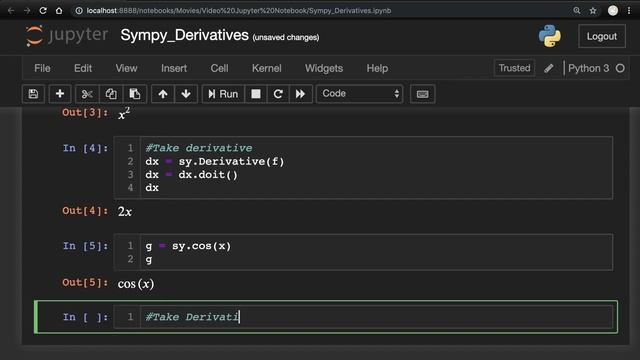Copy selected cells icon
The image size is (640, 360).
111,94
